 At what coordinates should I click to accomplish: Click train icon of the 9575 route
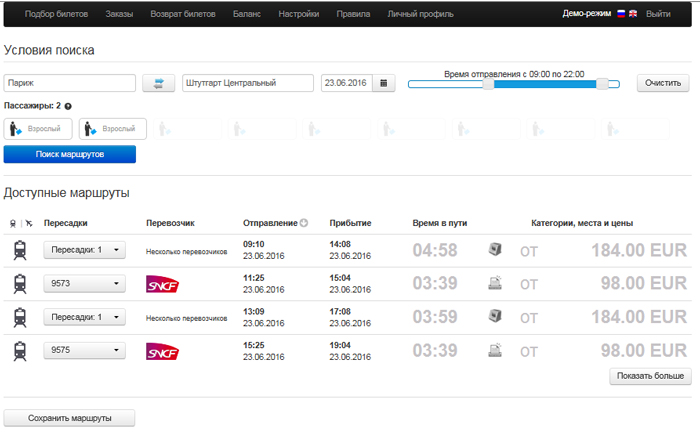point(20,351)
